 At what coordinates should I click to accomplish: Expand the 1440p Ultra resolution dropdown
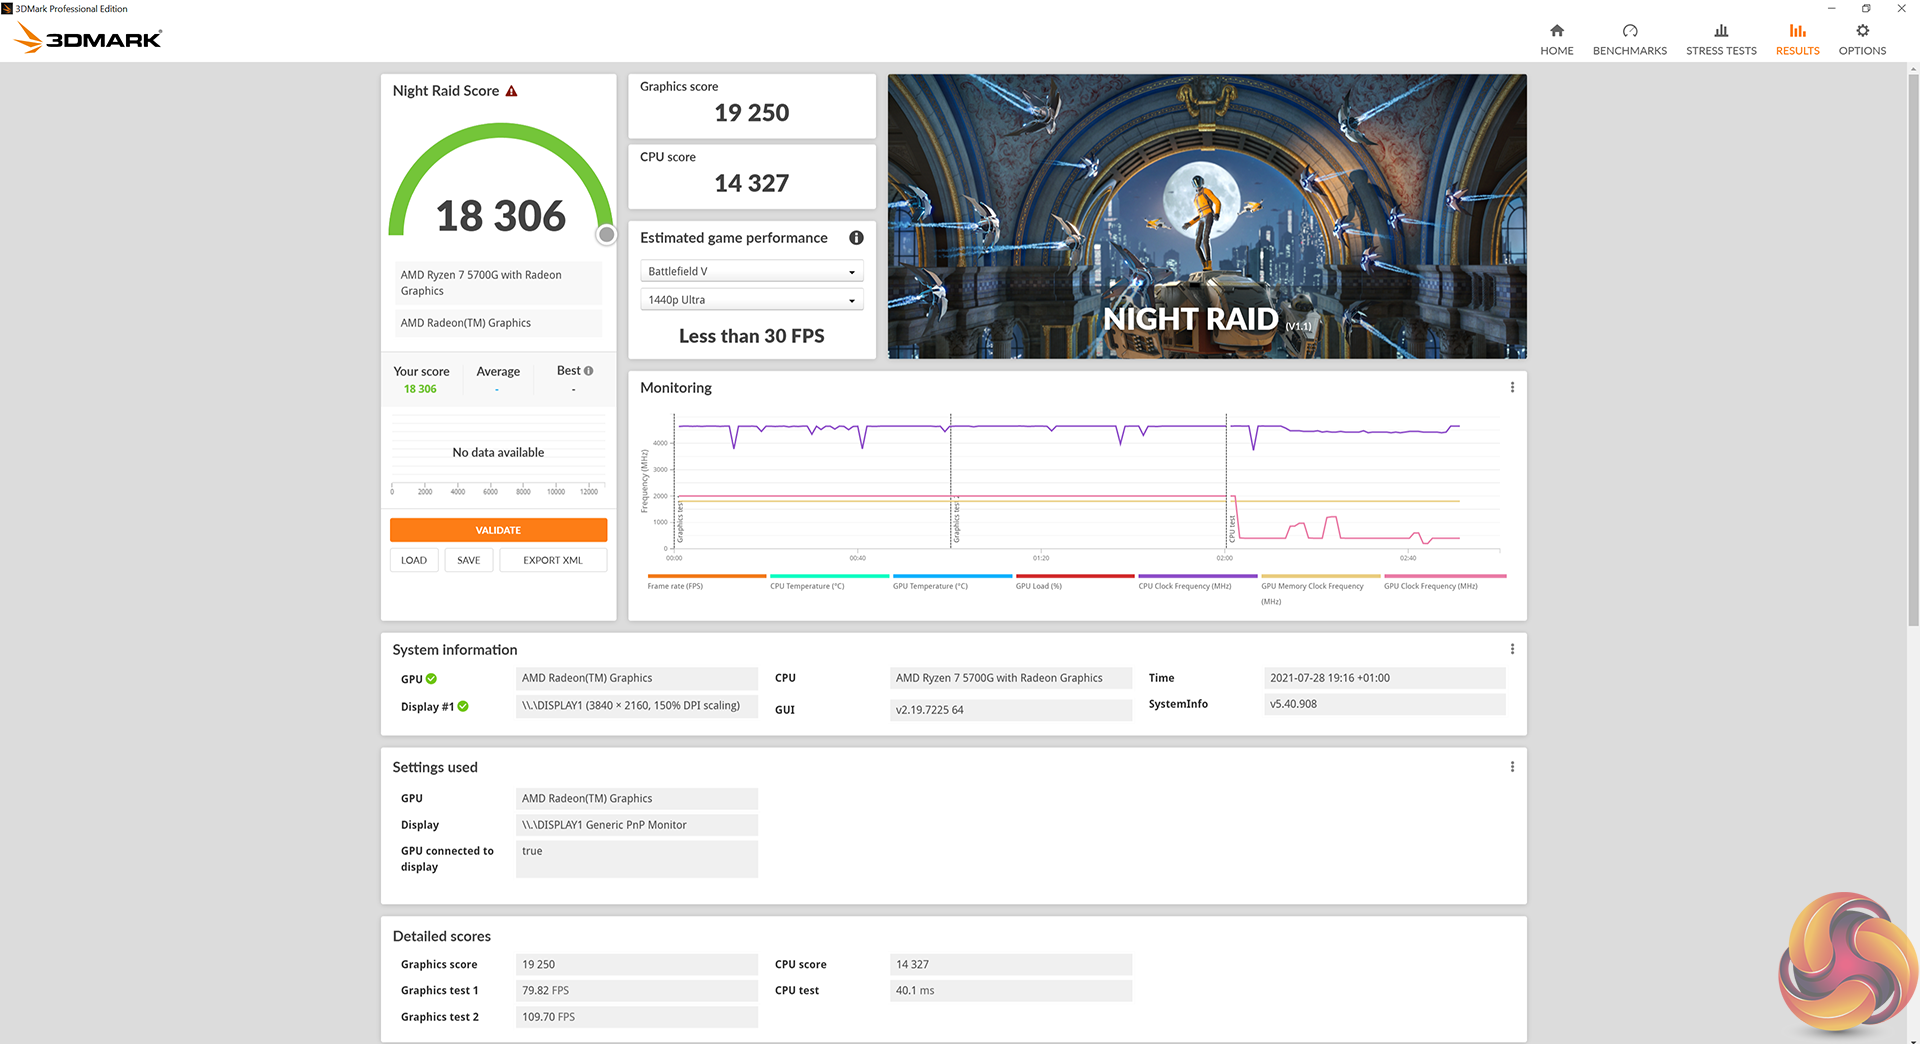[751, 300]
